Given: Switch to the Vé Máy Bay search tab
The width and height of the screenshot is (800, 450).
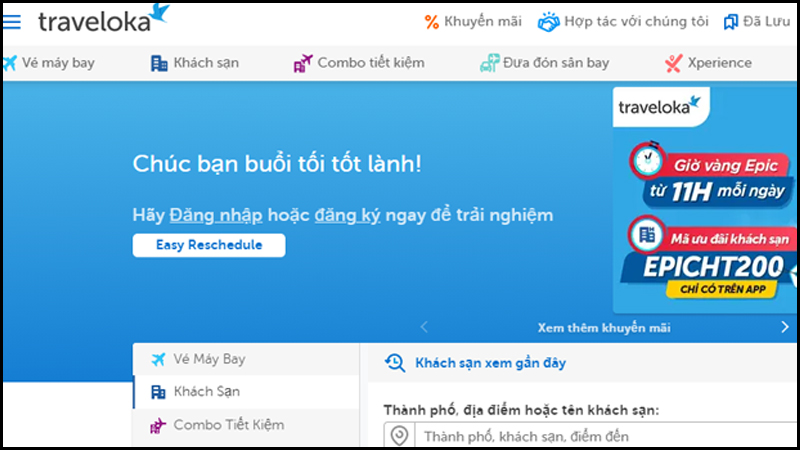Looking at the screenshot, I should [x=246, y=359].
